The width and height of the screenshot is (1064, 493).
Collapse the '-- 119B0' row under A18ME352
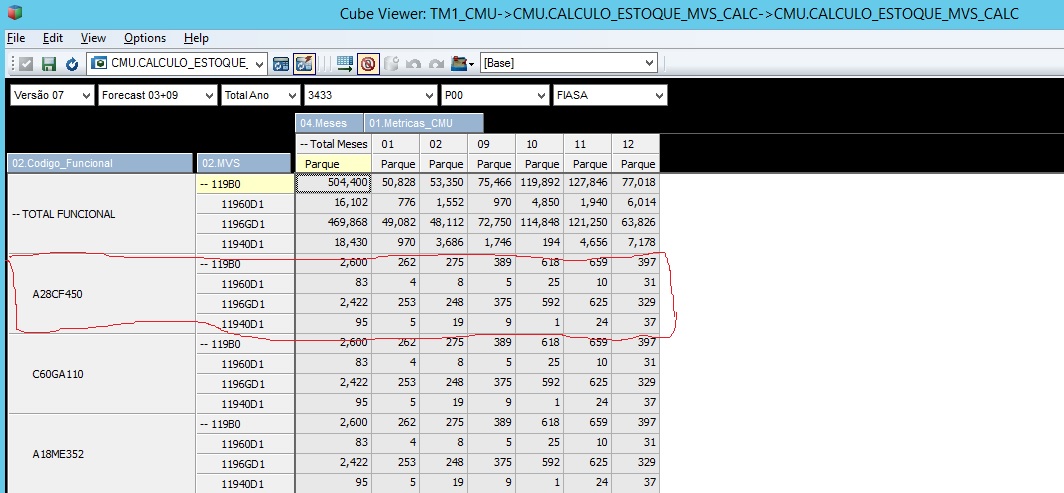point(246,424)
